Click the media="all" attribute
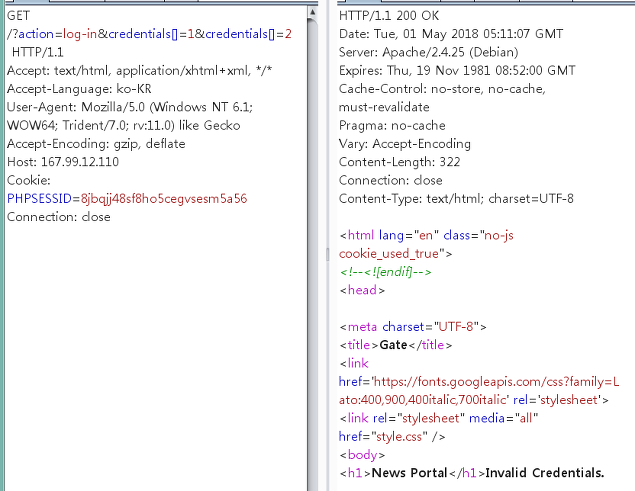 [503, 418]
